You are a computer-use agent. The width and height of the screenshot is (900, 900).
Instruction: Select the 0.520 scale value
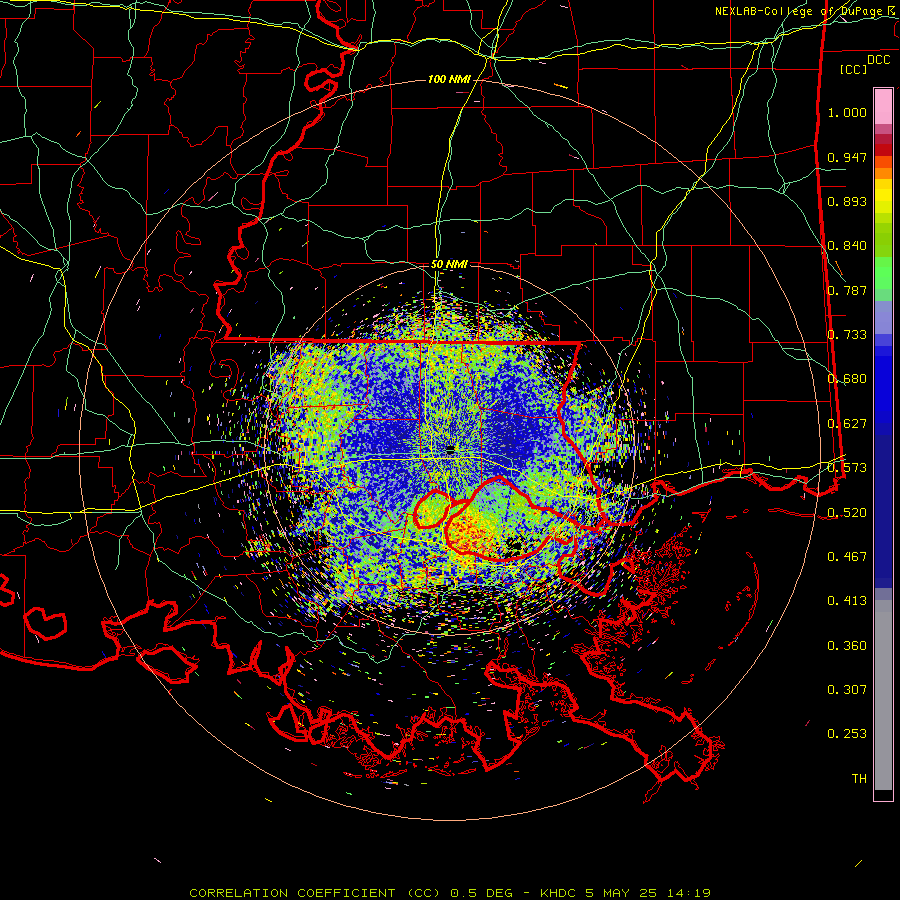[847, 513]
